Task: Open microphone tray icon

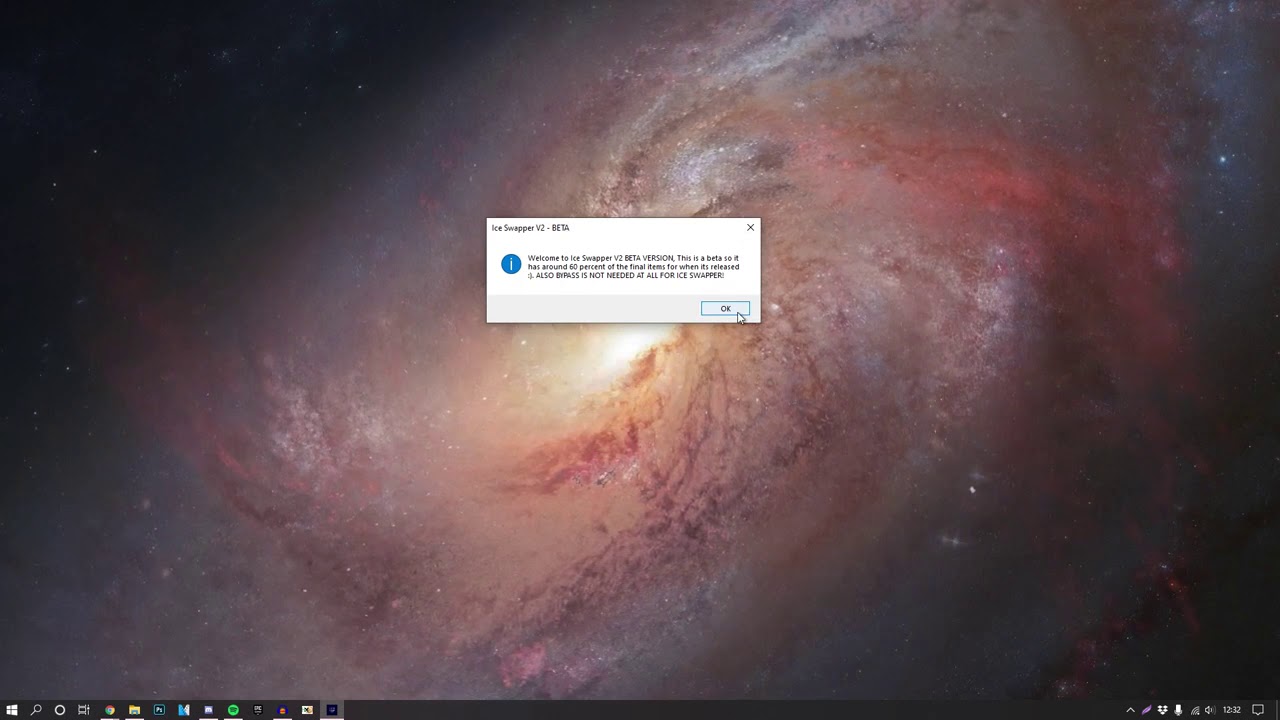Action: click(x=1179, y=710)
